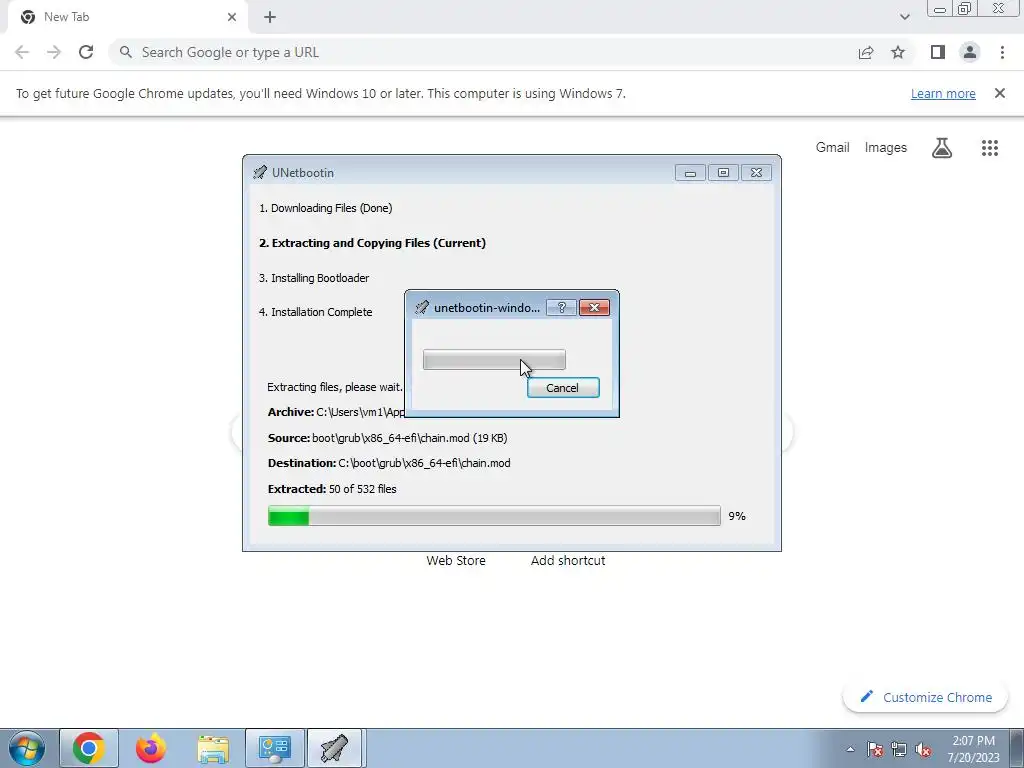The image size is (1024, 768).
Task: Open the Google apps grid
Action: (990, 148)
